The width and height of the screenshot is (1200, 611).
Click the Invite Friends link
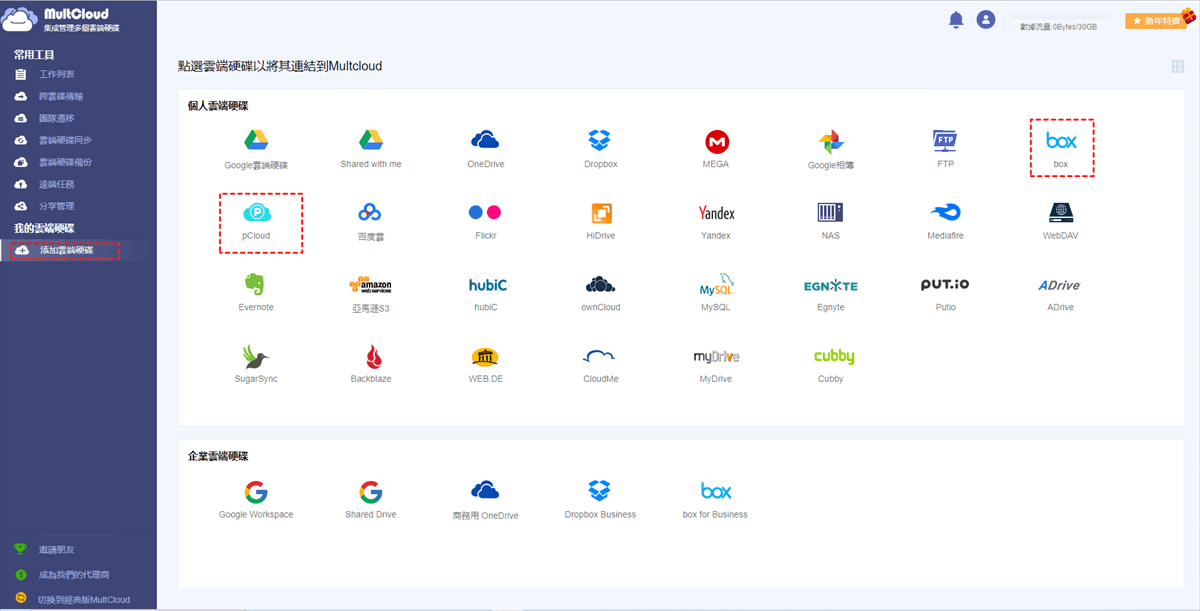(54, 550)
